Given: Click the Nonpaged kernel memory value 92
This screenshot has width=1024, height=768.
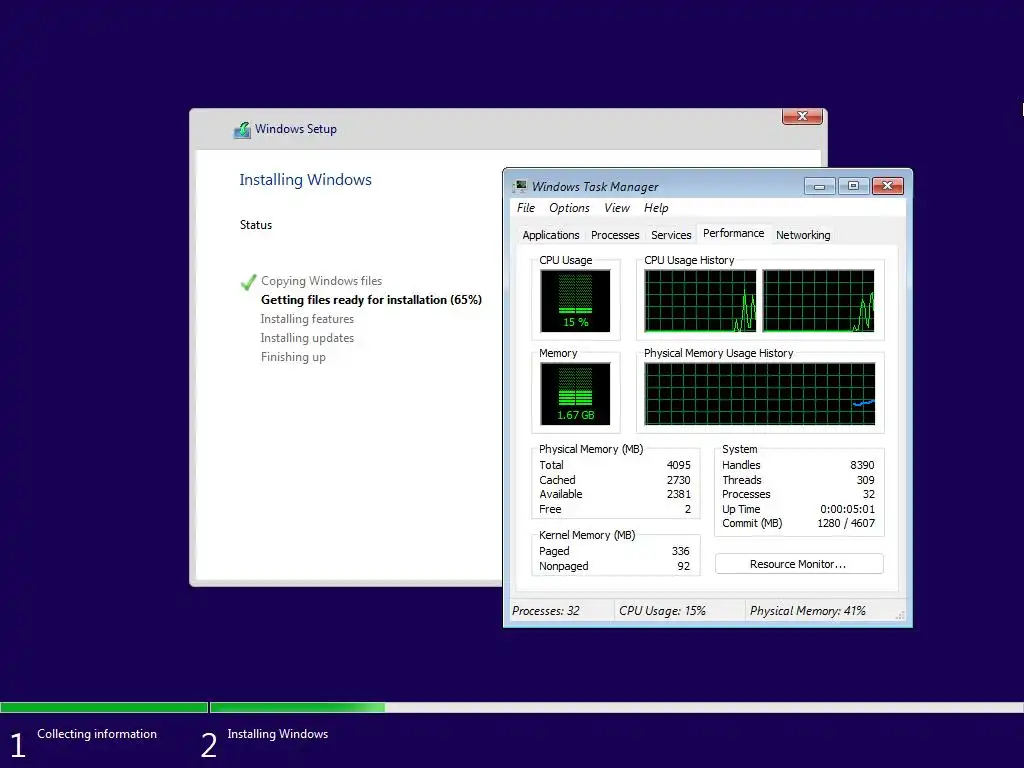Looking at the screenshot, I should click(x=683, y=566).
